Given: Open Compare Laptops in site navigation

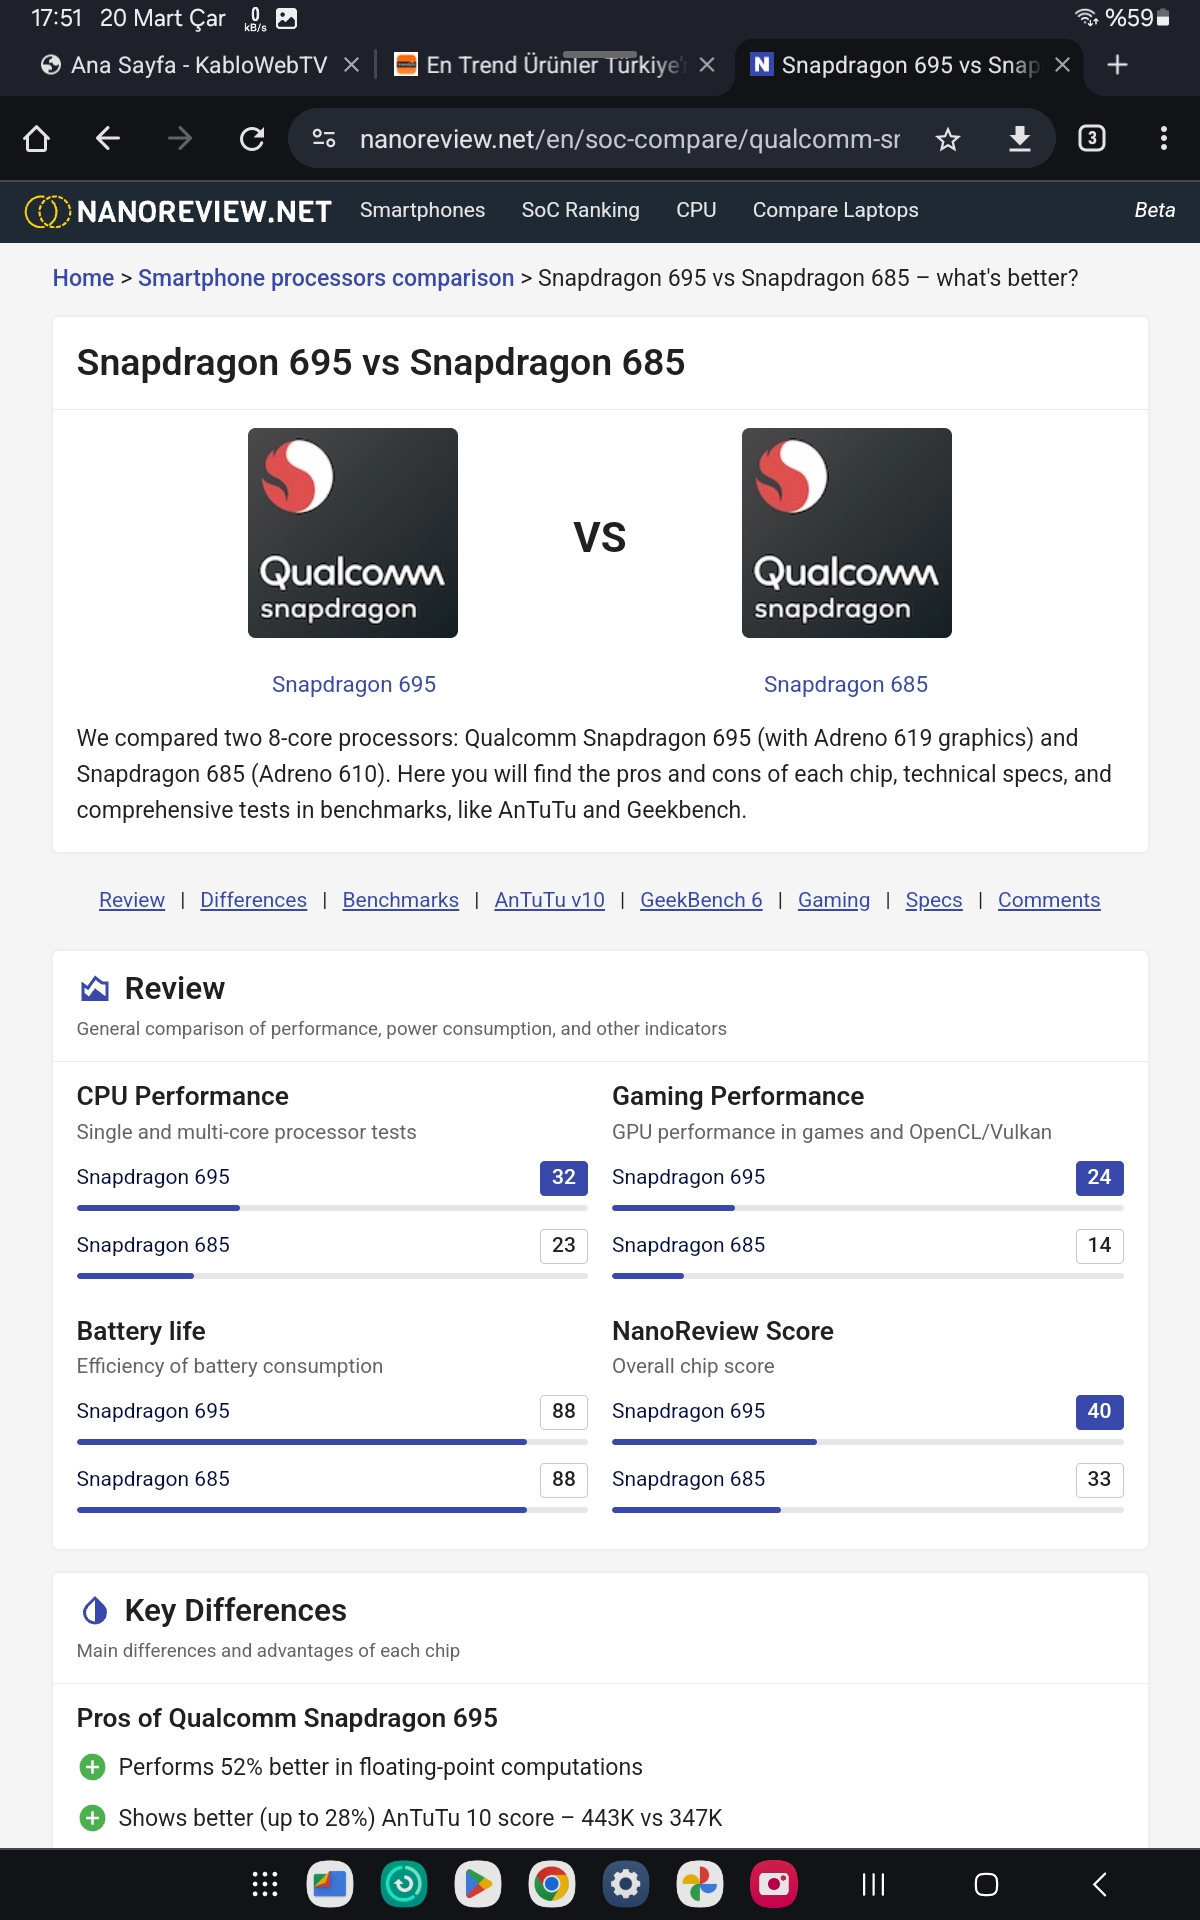Looking at the screenshot, I should 835,210.
